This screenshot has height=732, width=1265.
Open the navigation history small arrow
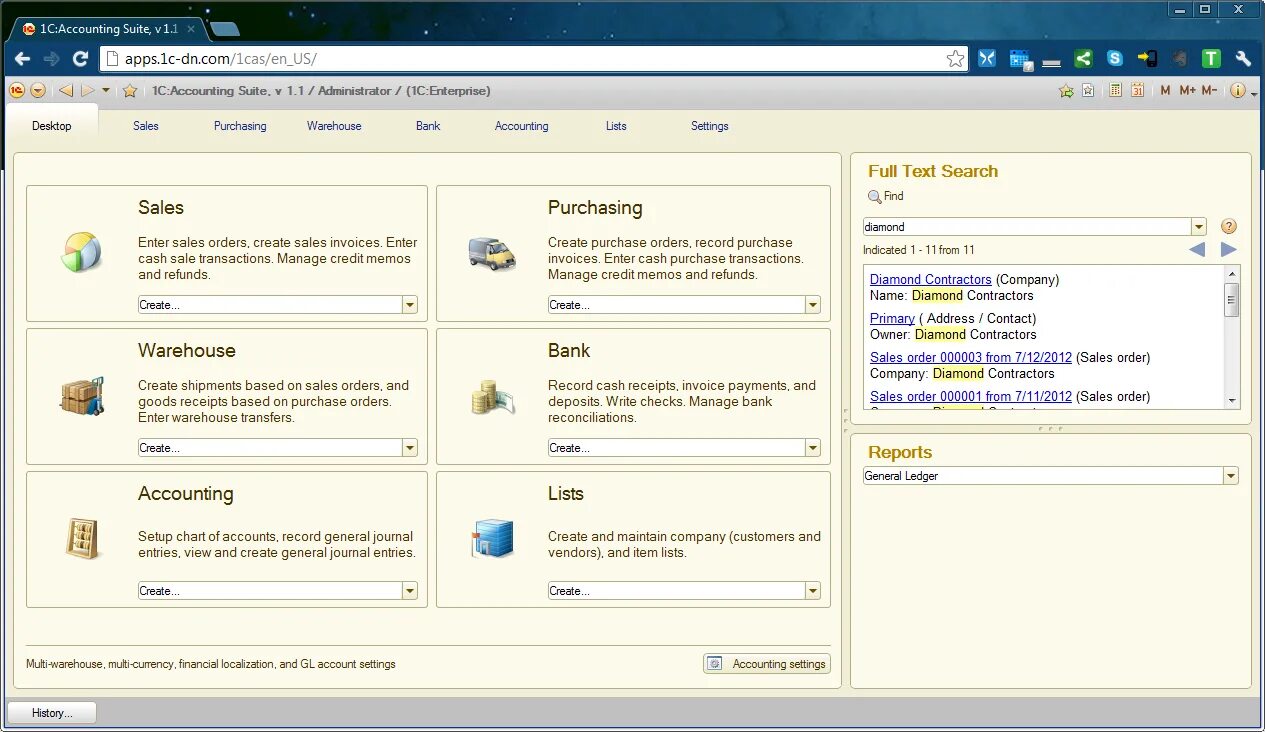(106, 91)
